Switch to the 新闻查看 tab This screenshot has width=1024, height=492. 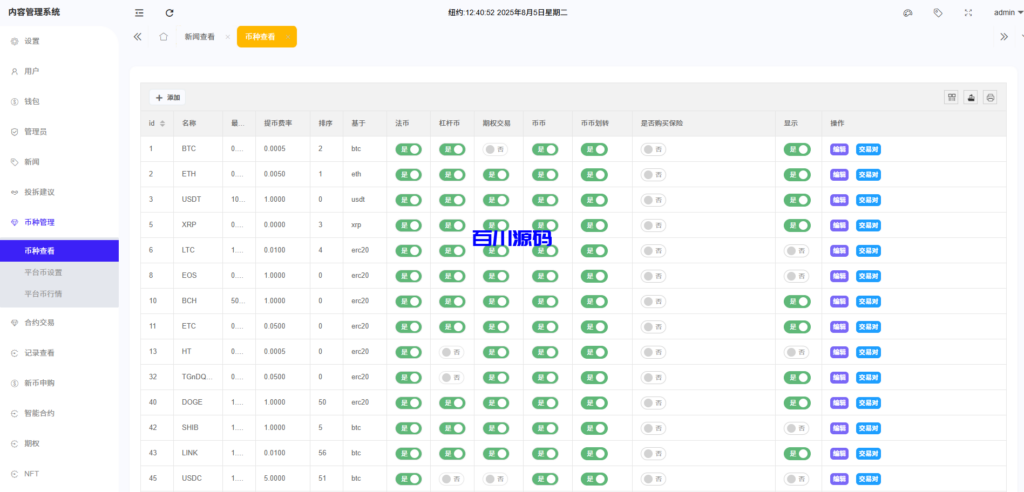coord(199,36)
